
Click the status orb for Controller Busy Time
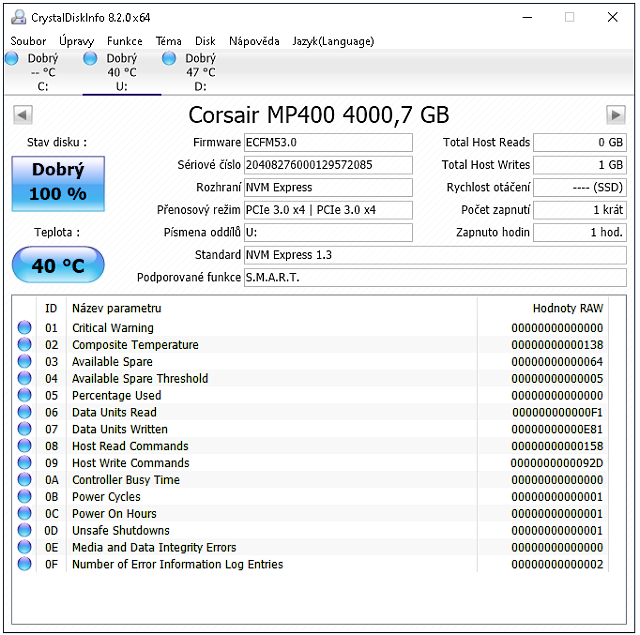pyautogui.click(x=24, y=480)
